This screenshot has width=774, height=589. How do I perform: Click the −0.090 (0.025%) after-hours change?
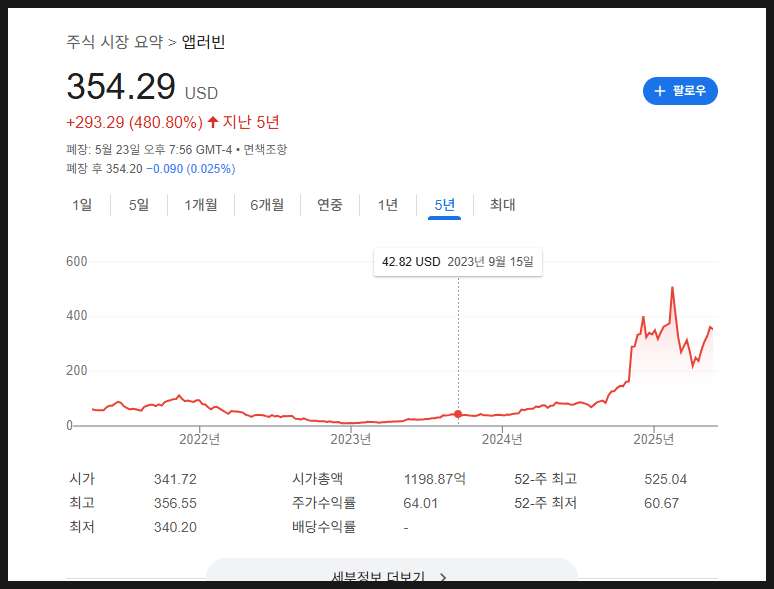coord(191,169)
